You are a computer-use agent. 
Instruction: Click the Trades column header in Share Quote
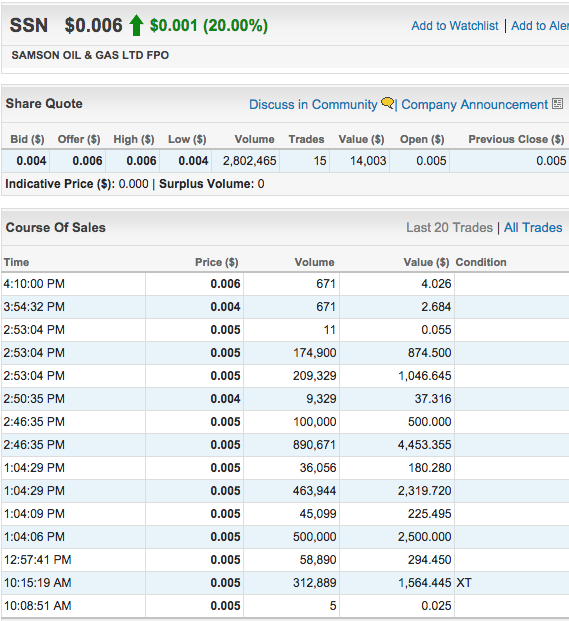click(306, 139)
